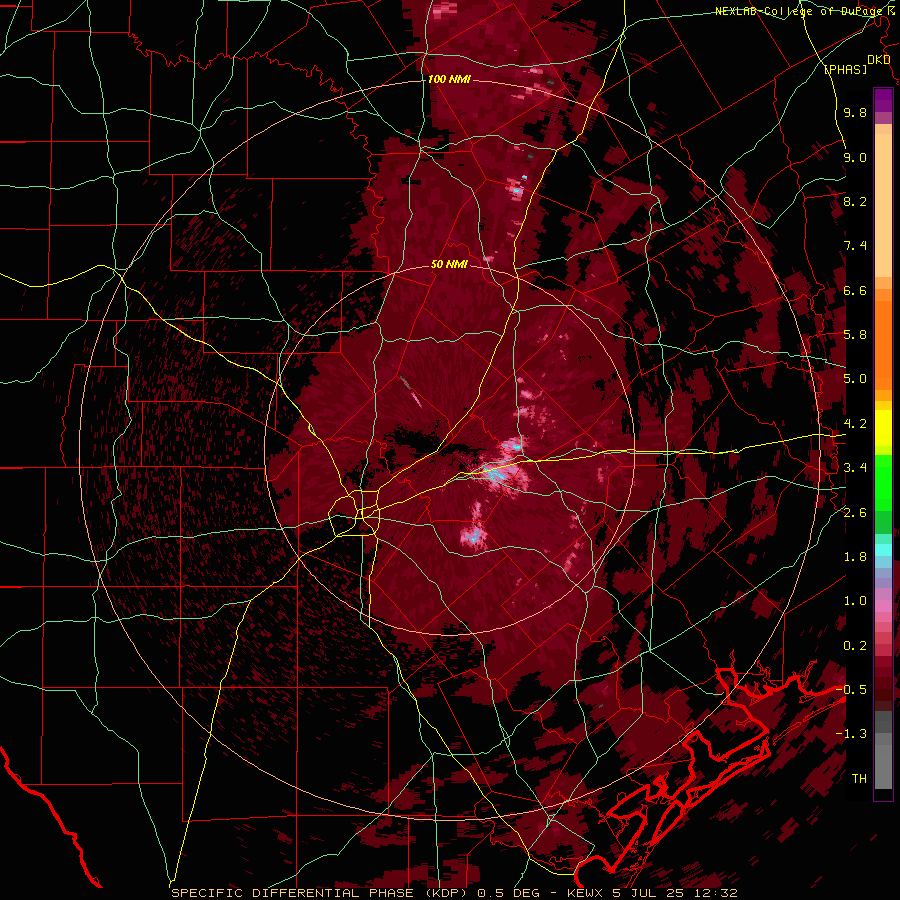Click the TH label on color scale

pos(859,779)
